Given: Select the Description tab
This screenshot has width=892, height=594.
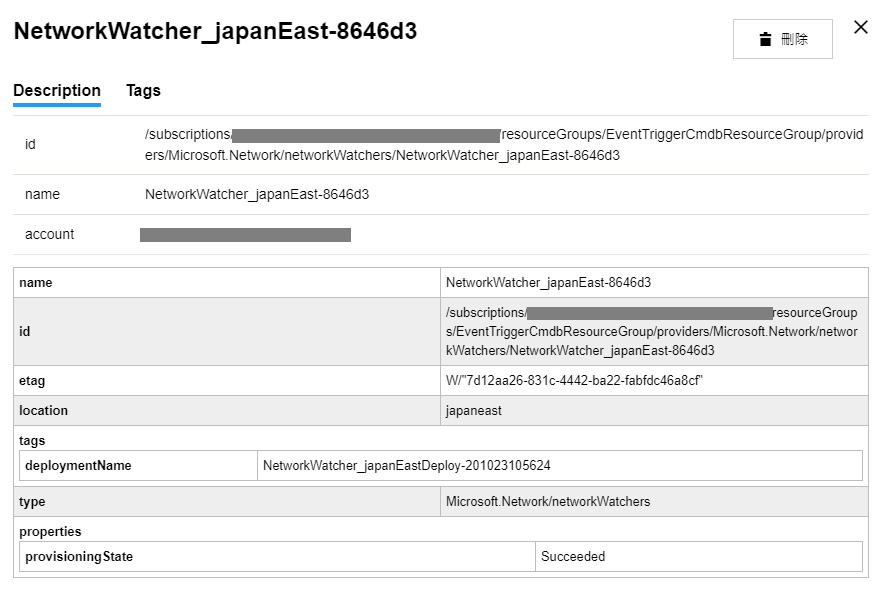Looking at the screenshot, I should tap(57, 90).
